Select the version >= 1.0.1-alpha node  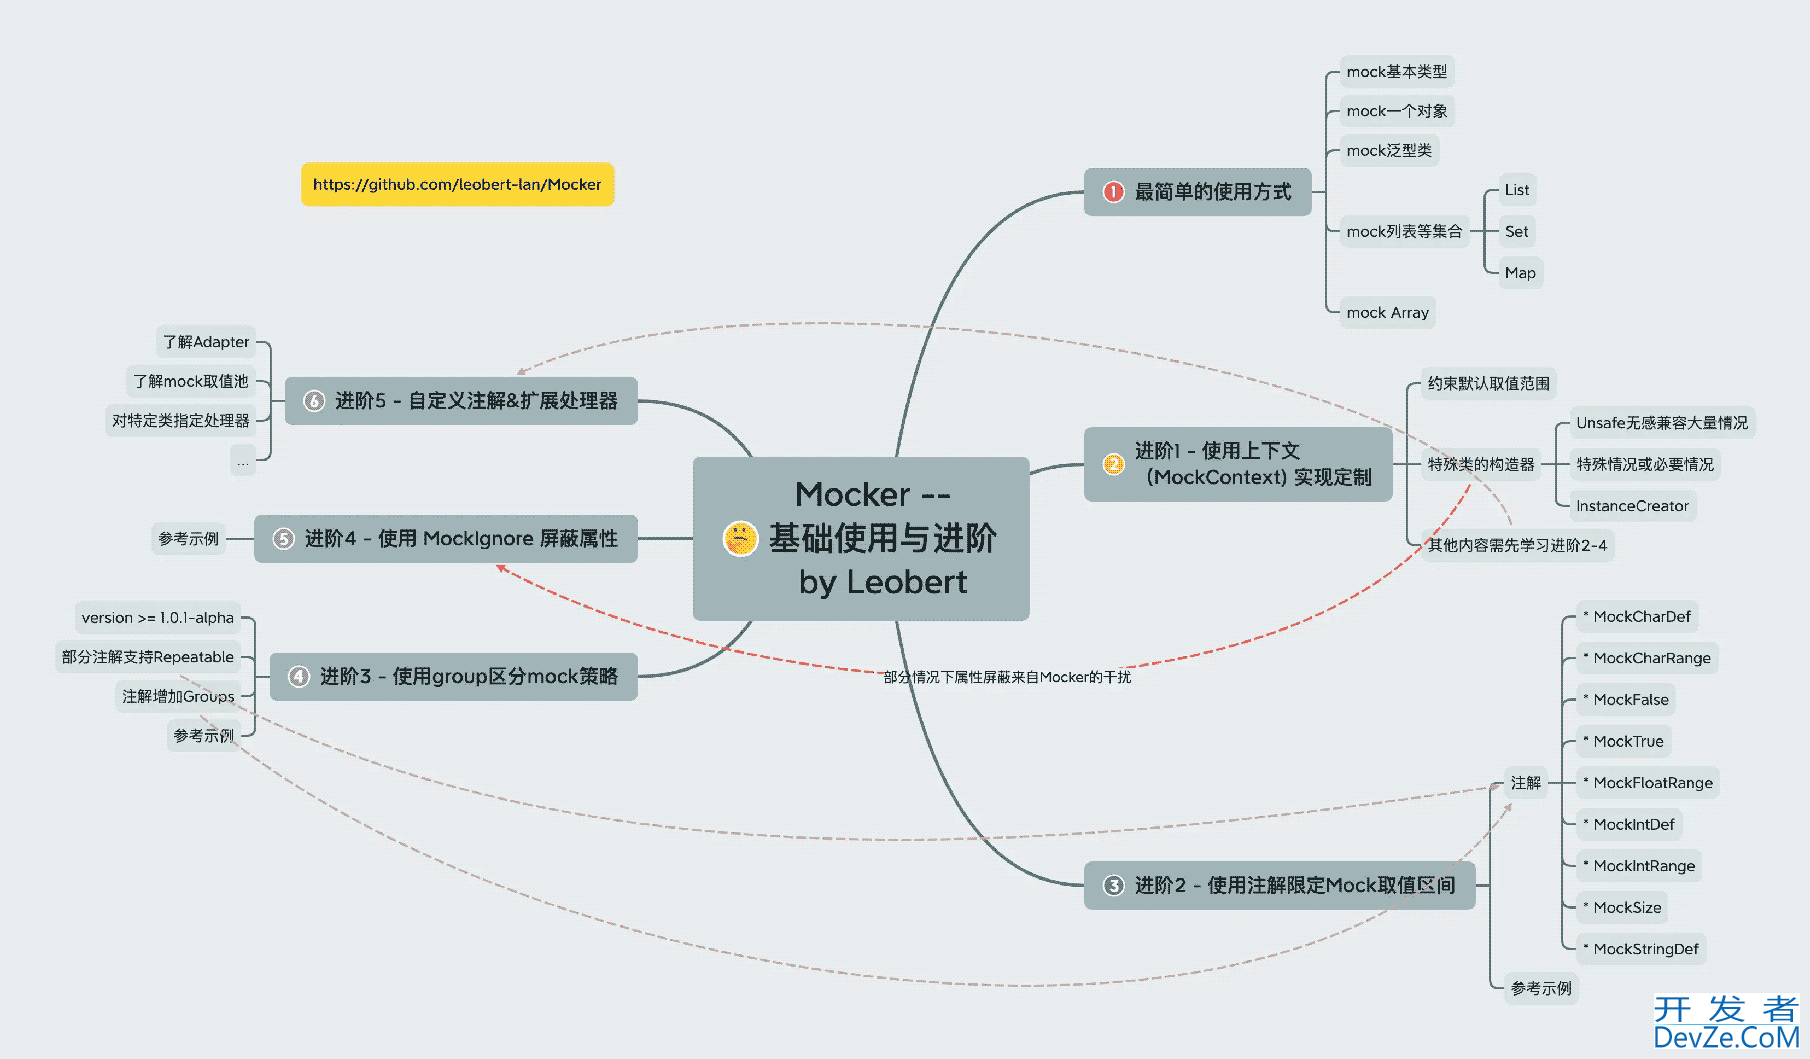(x=158, y=618)
